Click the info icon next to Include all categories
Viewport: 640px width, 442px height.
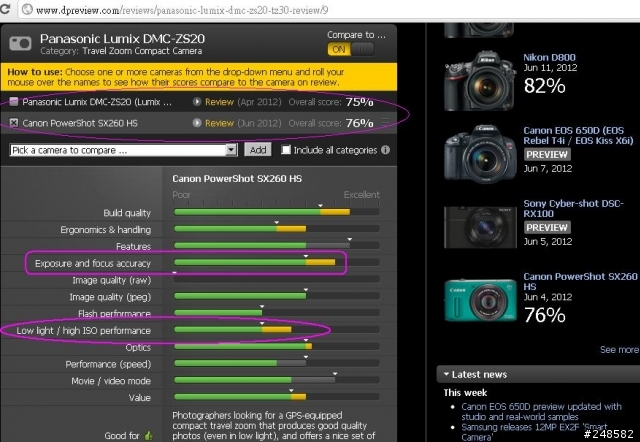385,150
